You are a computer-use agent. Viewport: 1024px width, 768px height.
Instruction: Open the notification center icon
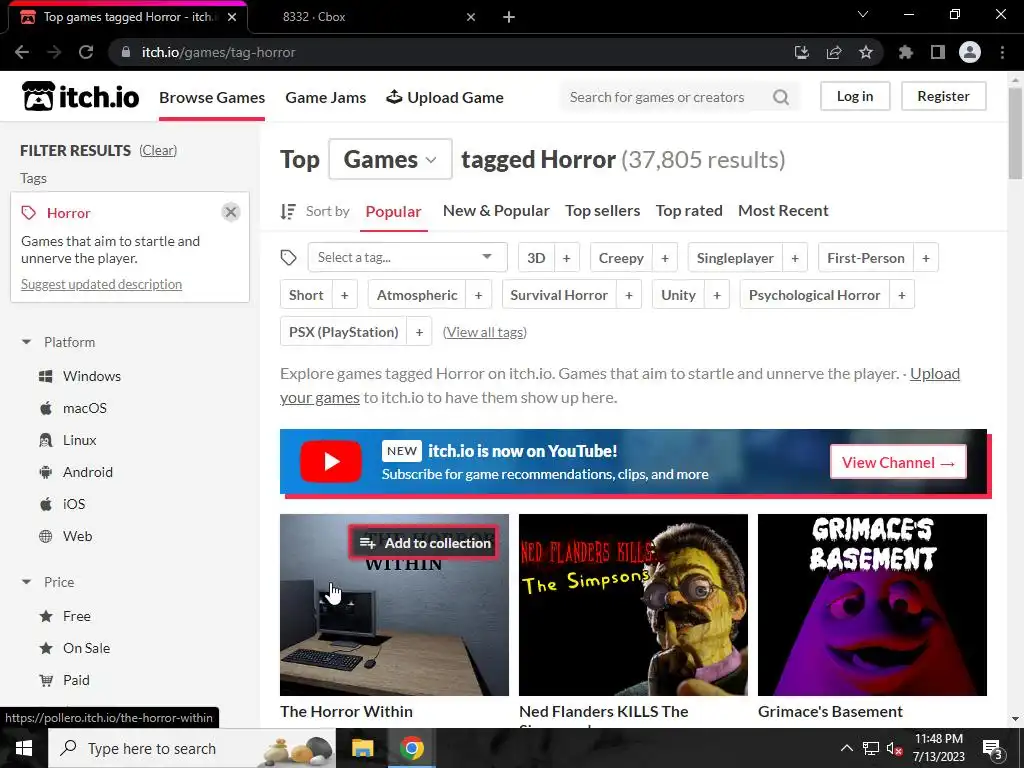tap(993, 749)
